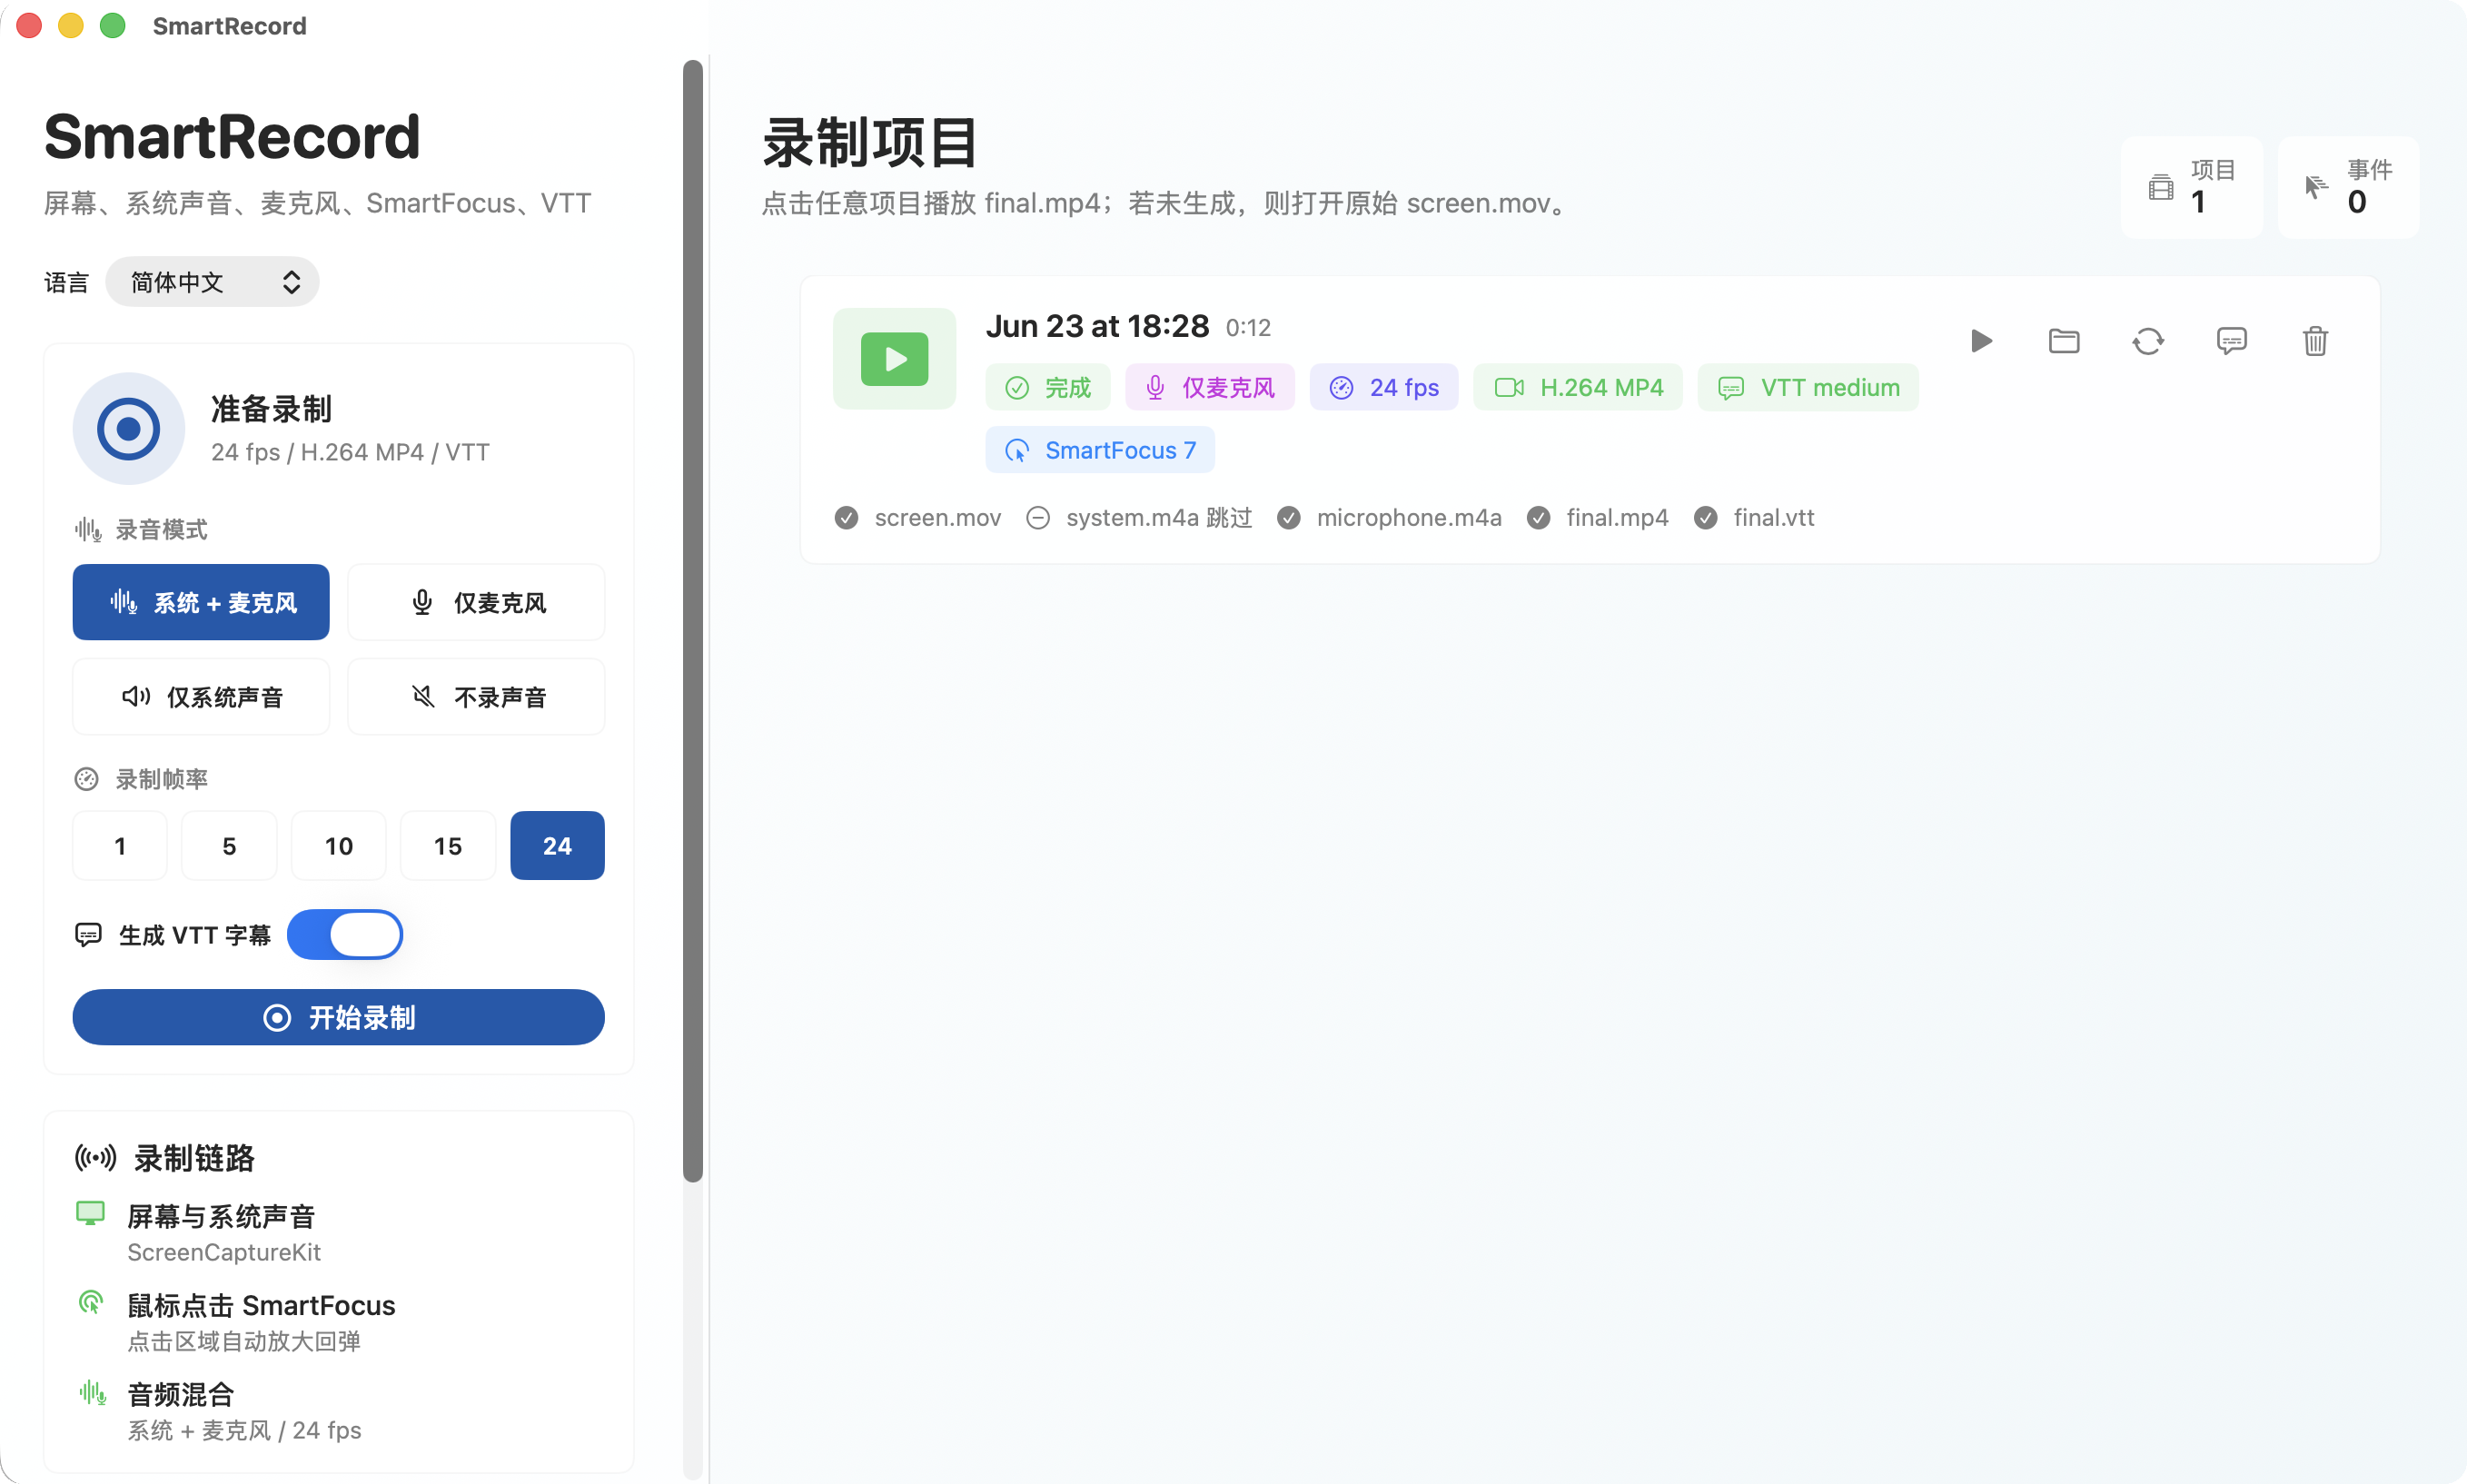
Task: Set frame rate to 5
Action: 229,846
